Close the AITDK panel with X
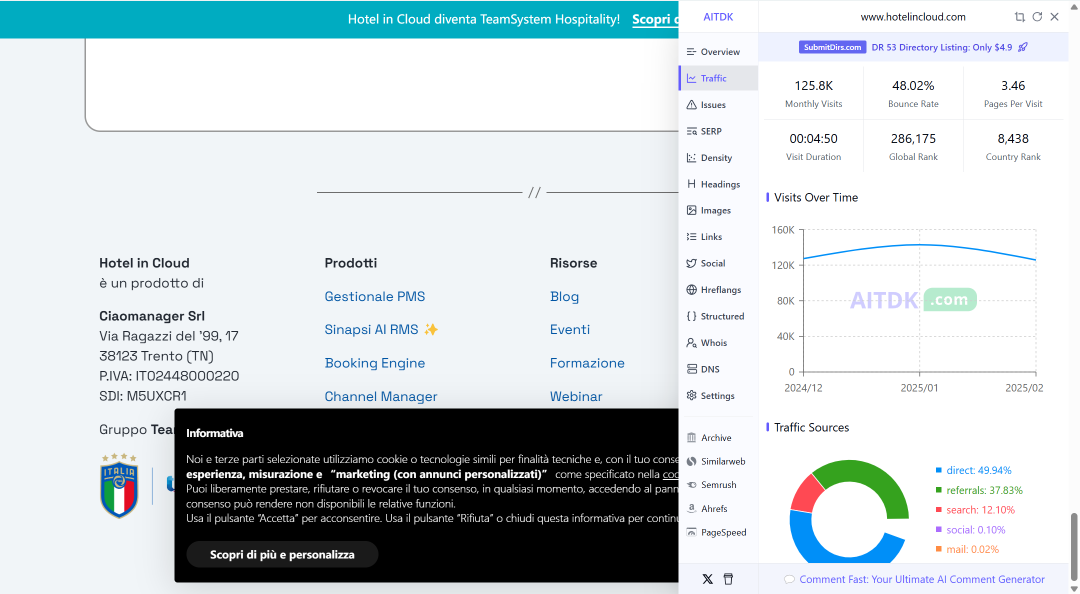The width and height of the screenshot is (1080, 594). click(1055, 17)
